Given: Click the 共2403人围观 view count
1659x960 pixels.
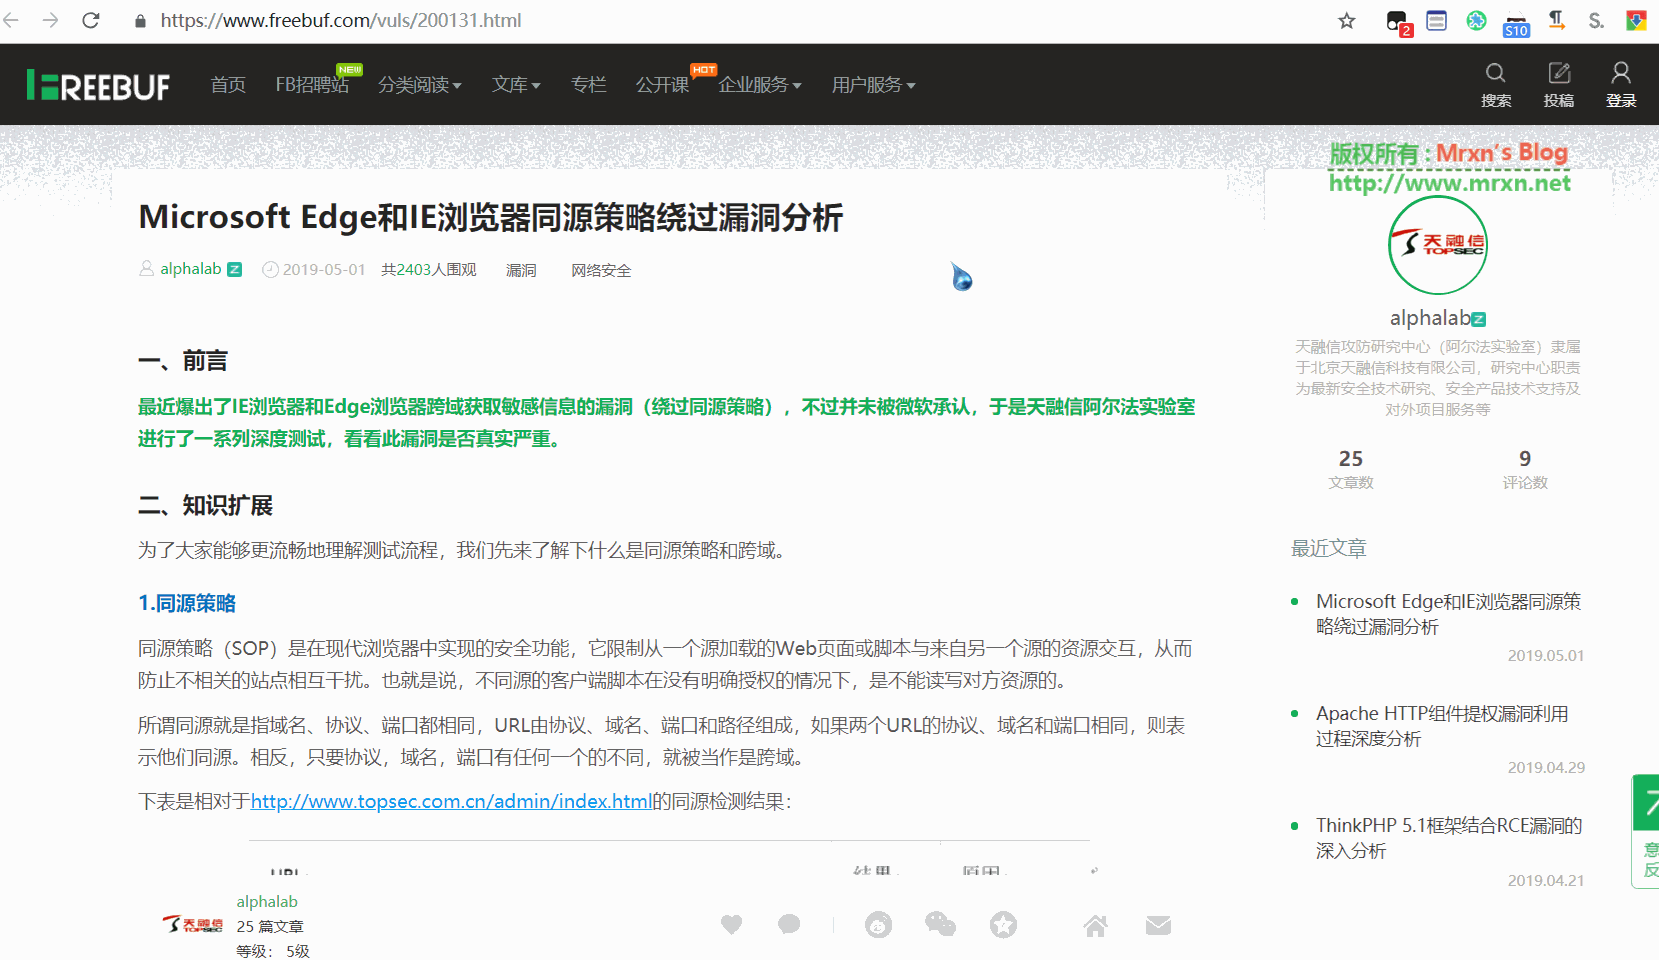Looking at the screenshot, I should pyautogui.click(x=428, y=270).
